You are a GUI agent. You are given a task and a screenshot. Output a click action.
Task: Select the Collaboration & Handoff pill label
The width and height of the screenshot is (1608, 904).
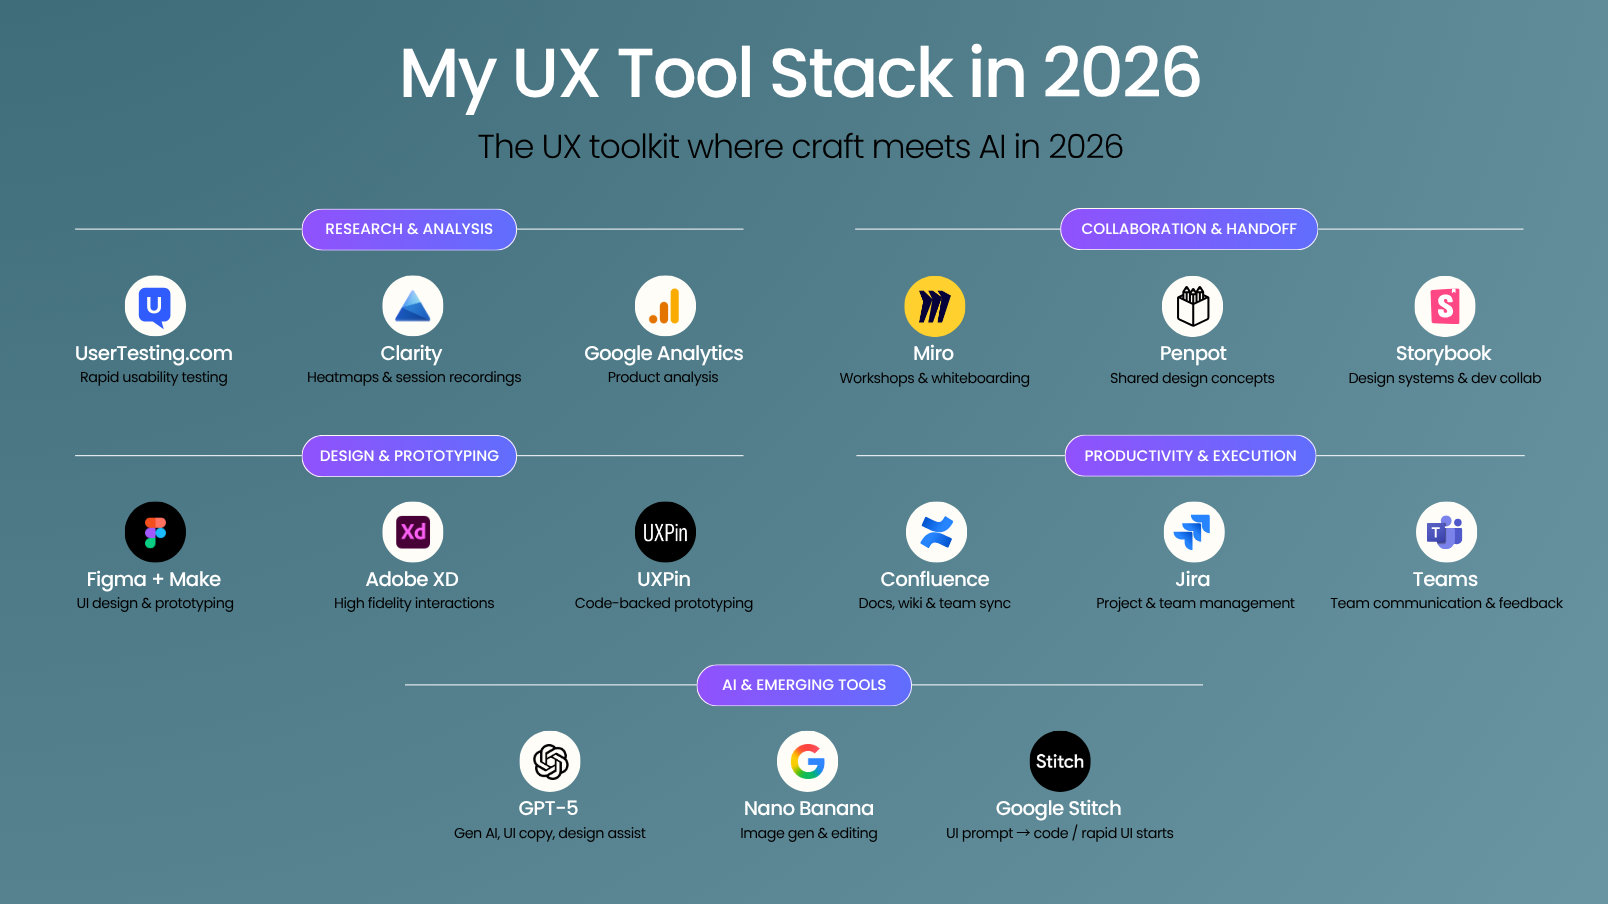(1188, 229)
